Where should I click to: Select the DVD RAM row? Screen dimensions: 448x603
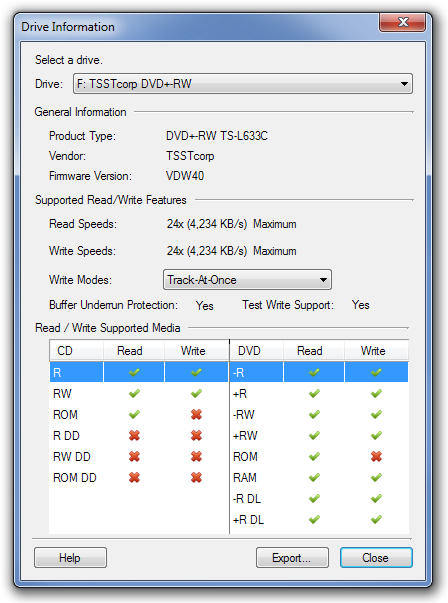(319, 478)
